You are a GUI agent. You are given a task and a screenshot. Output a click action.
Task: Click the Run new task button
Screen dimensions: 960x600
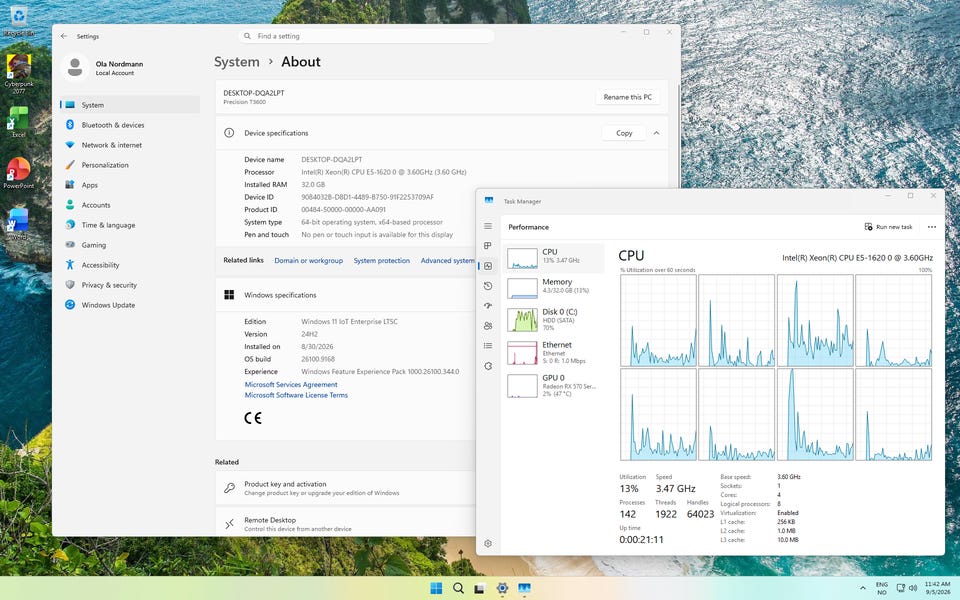coord(888,227)
